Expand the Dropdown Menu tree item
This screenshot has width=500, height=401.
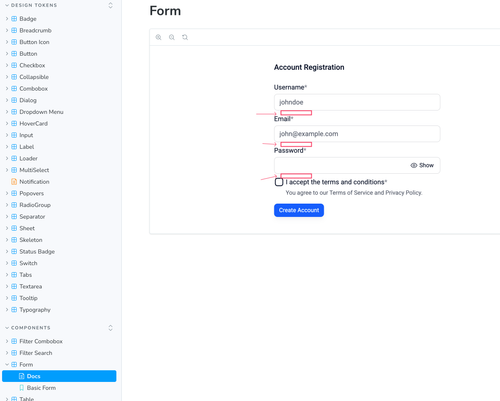pos(7,112)
